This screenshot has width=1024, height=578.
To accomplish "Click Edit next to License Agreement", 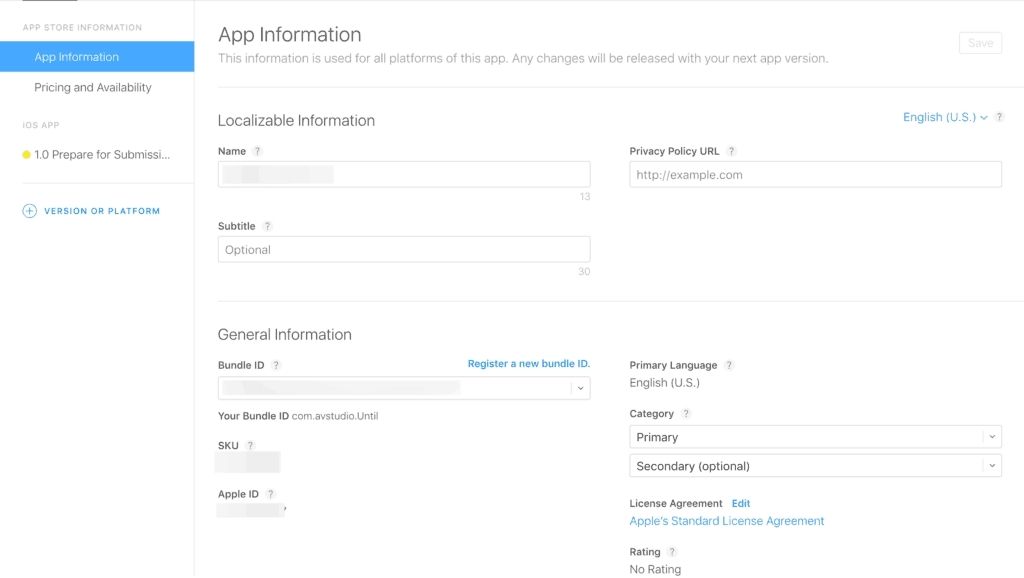I will coord(739,503).
